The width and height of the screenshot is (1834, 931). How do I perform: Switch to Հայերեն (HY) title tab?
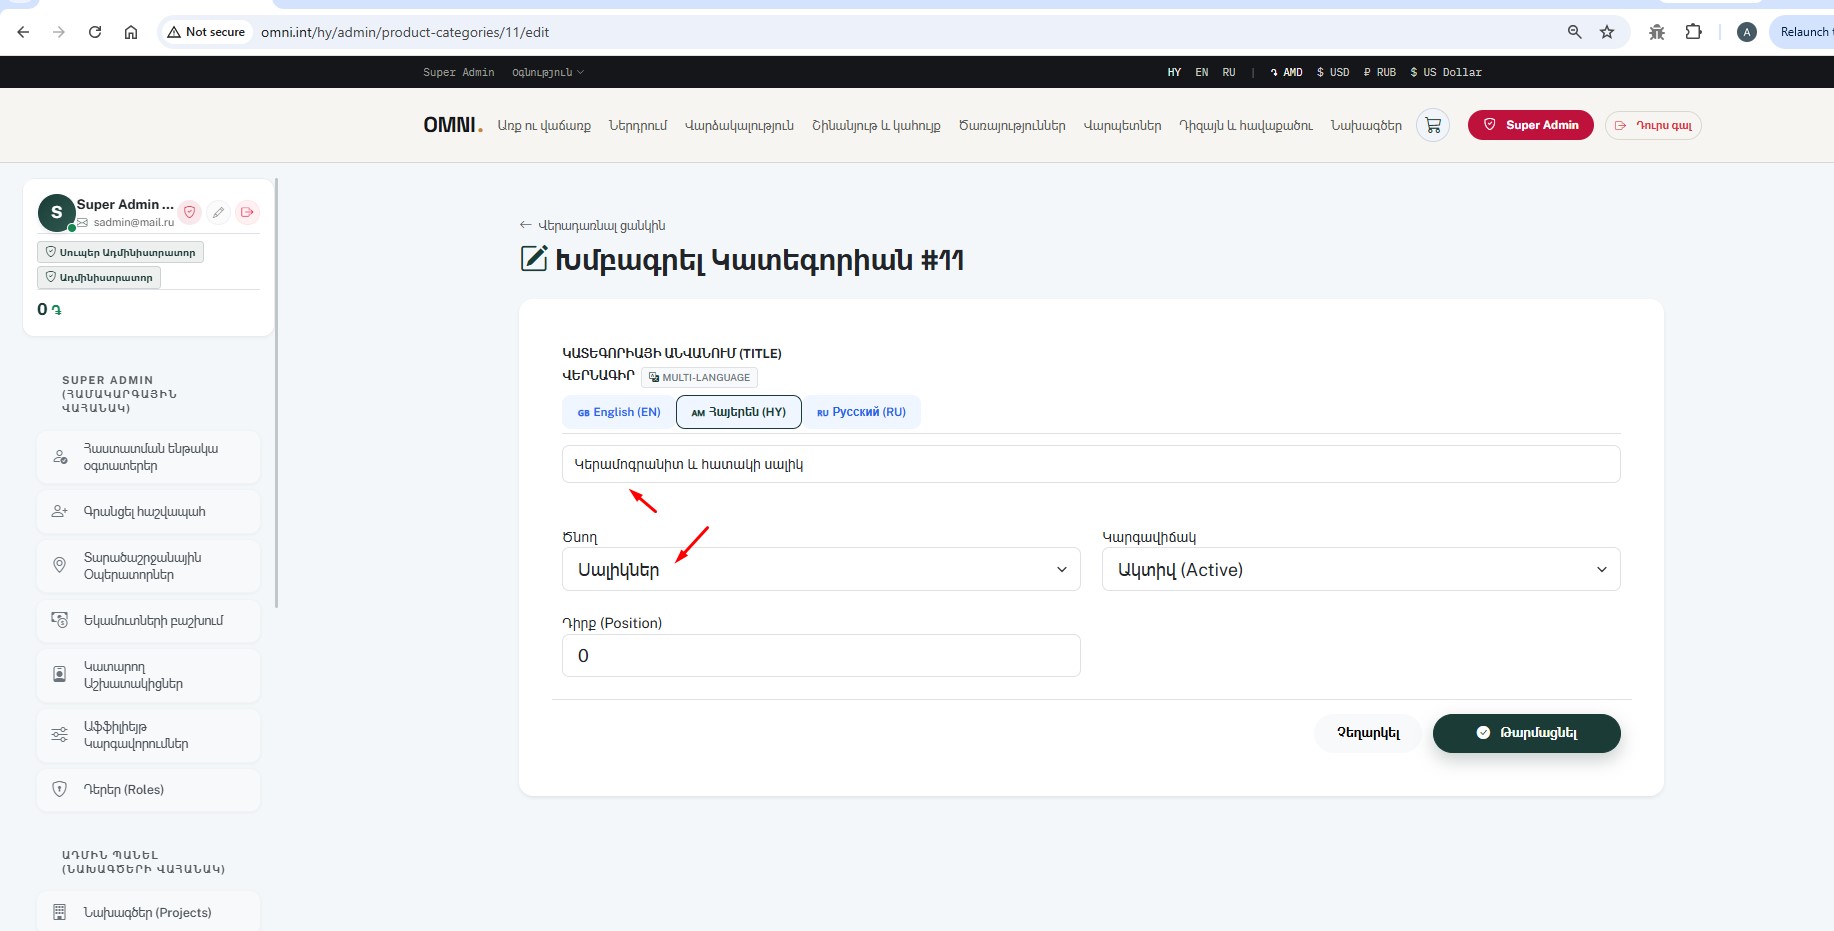[x=739, y=412]
